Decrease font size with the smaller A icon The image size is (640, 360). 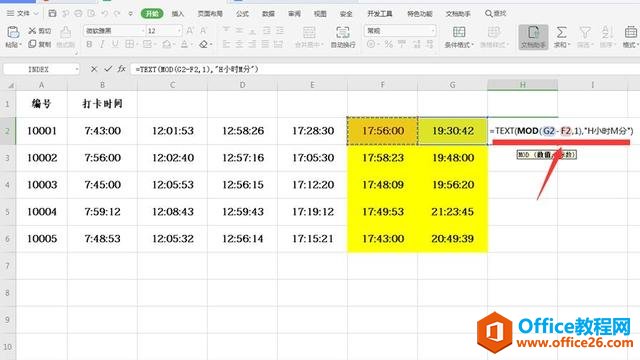203,31
